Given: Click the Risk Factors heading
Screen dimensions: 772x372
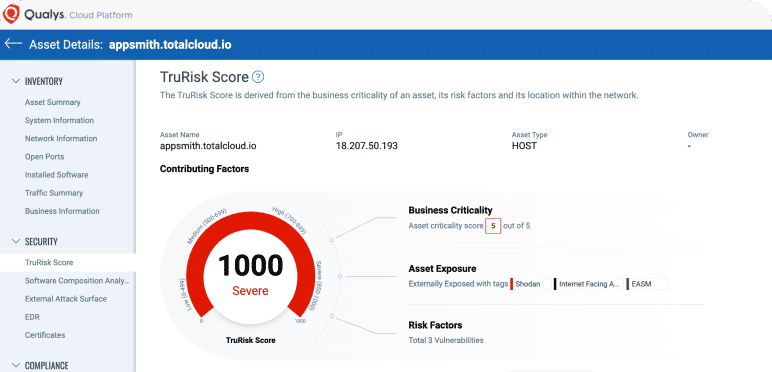Looking at the screenshot, I should pyautogui.click(x=435, y=325).
